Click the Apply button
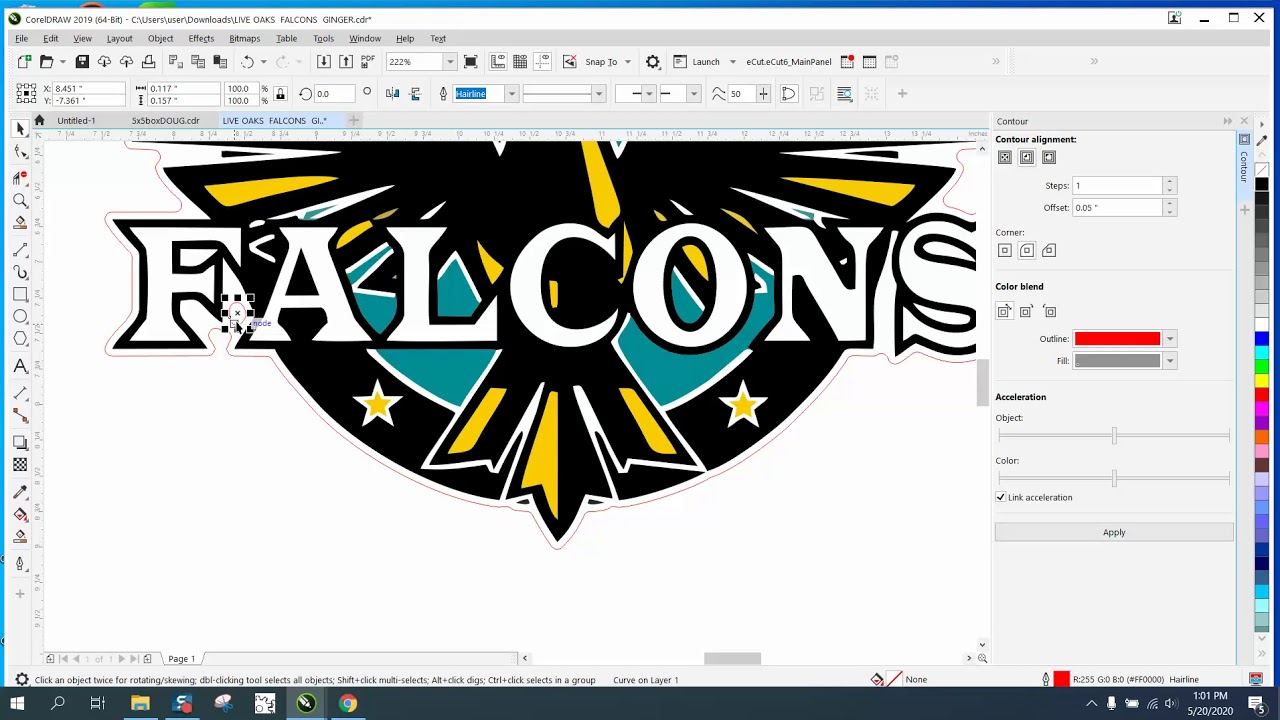Image resolution: width=1280 pixels, height=720 pixels. coord(1114,533)
